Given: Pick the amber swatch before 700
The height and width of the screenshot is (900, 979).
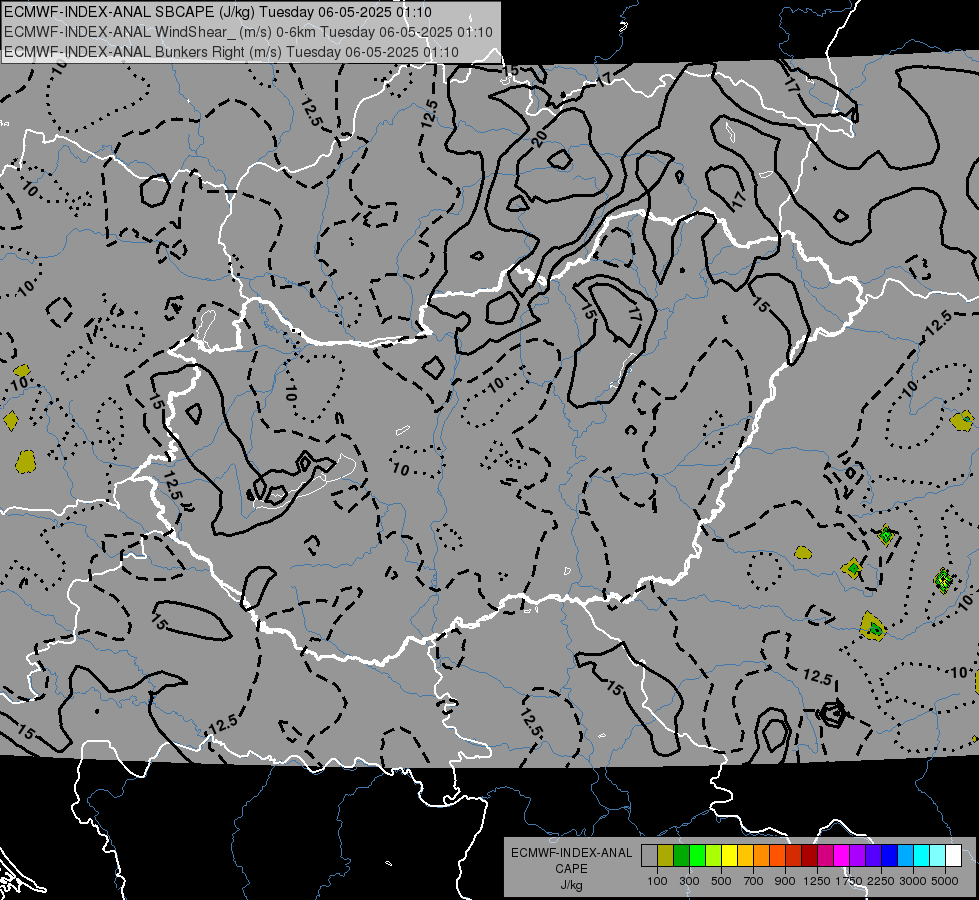Looking at the screenshot, I should [745, 856].
